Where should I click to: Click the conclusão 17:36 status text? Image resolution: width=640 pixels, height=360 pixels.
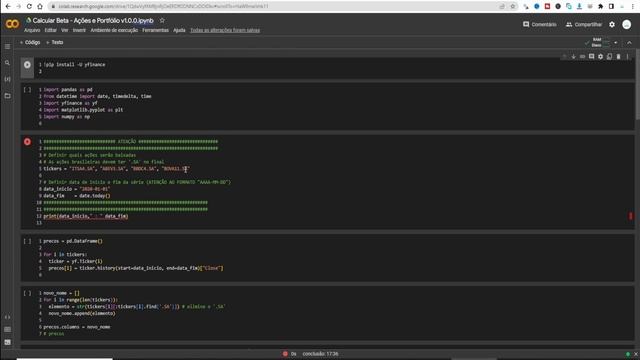[x=320, y=354]
